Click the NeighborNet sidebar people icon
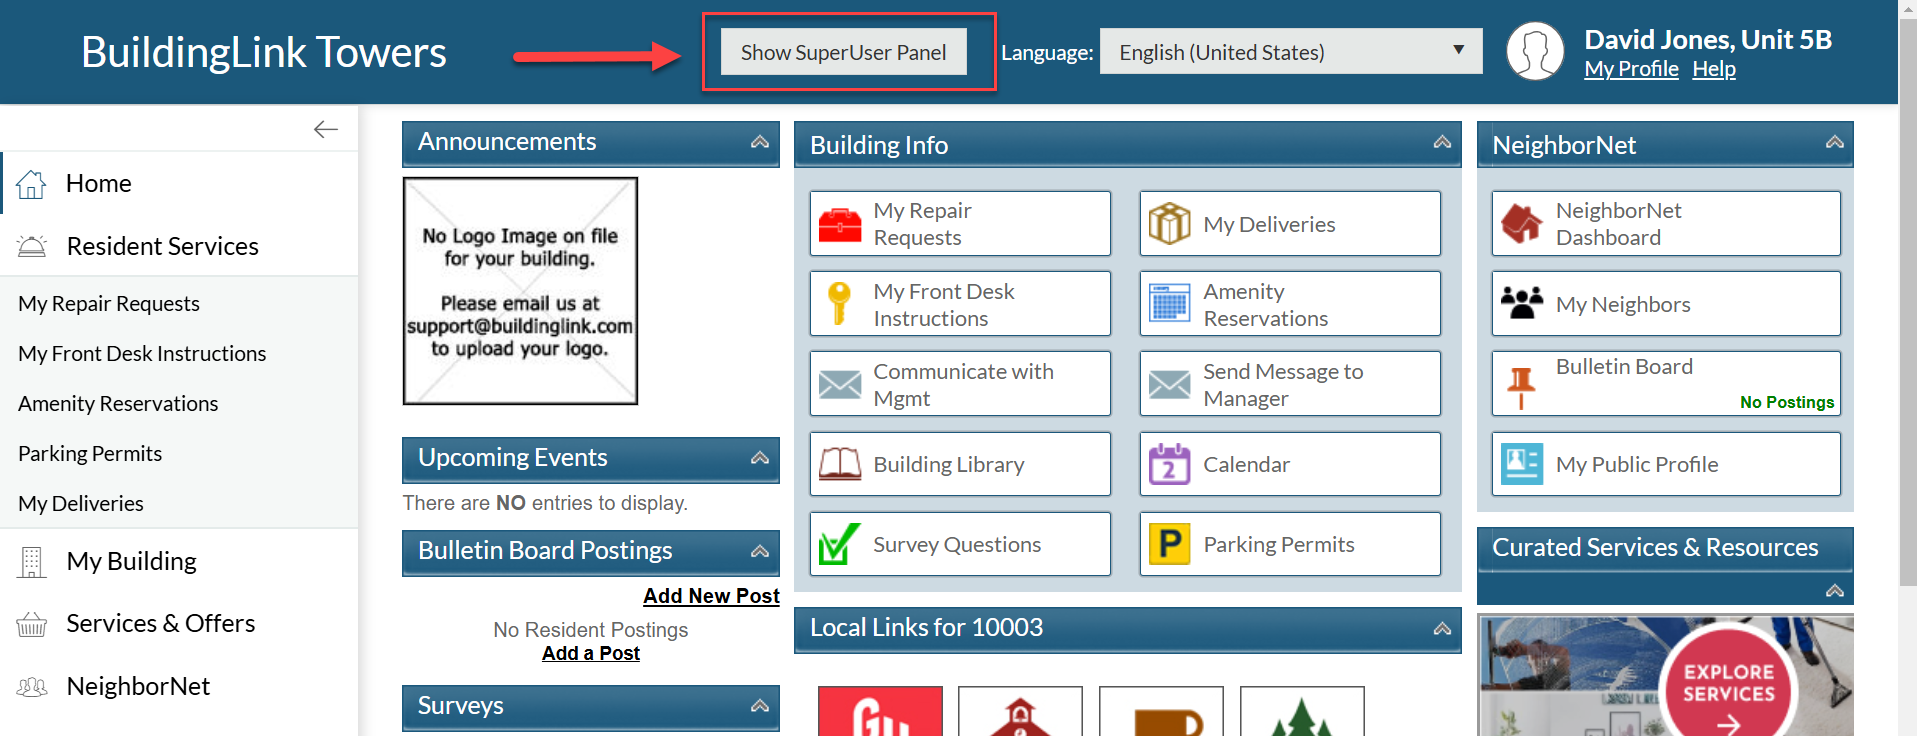Image resolution: width=1917 pixels, height=736 pixels. pyautogui.click(x=32, y=687)
